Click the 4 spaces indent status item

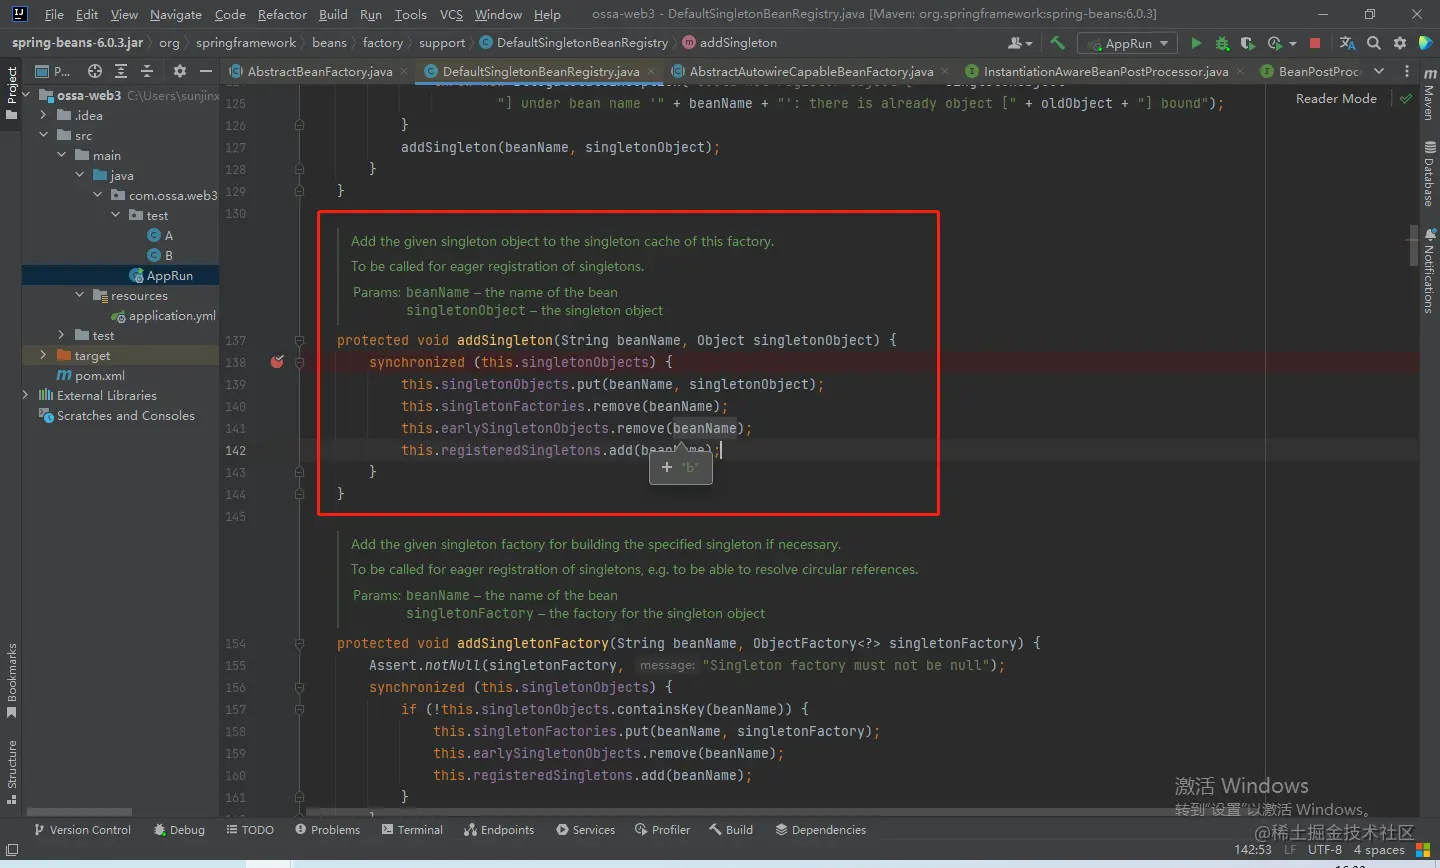coord(1379,850)
